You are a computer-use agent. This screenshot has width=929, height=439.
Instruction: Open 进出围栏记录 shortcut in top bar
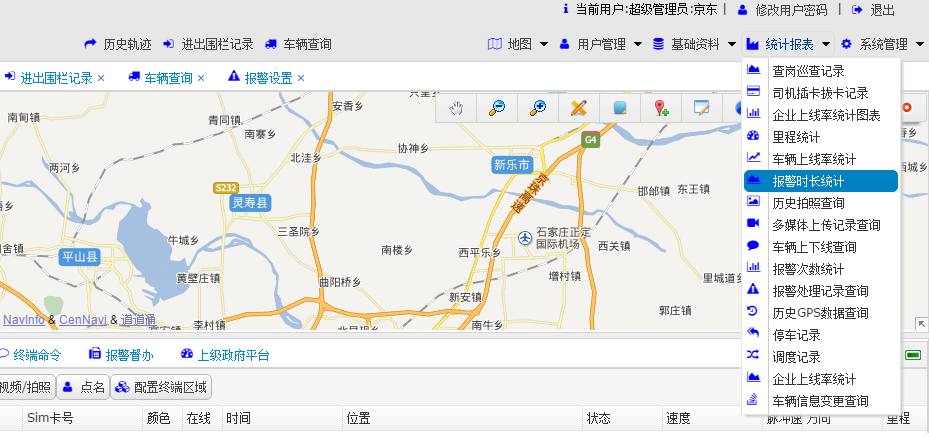(x=208, y=44)
